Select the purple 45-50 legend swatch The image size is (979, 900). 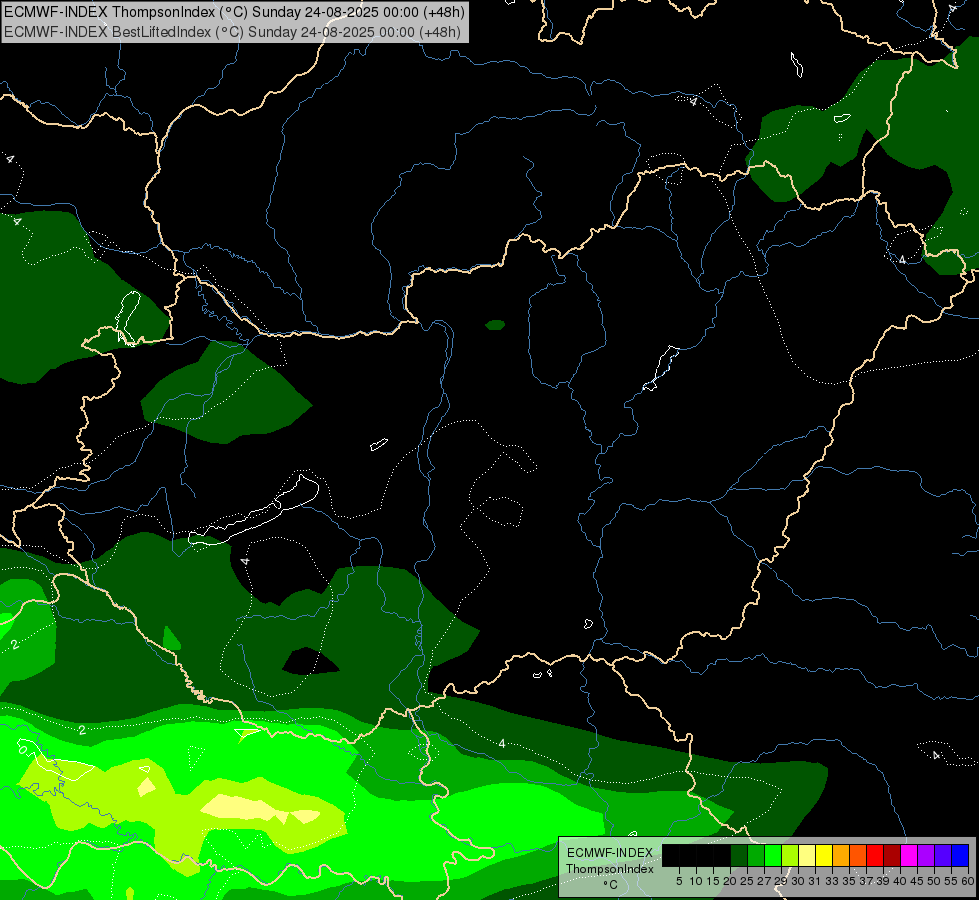pyautogui.click(x=926, y=856)
